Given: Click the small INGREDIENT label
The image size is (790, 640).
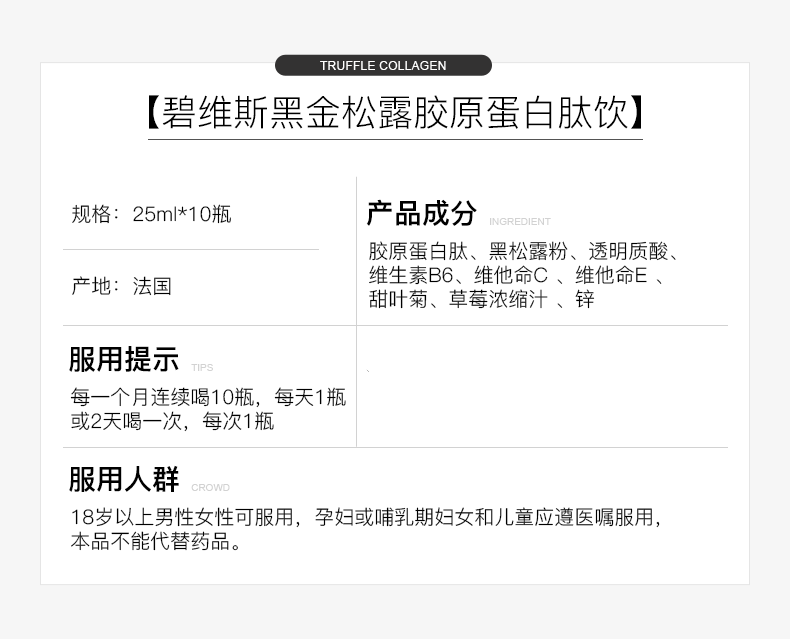Looking at the screenshot, I should [519, 222].
